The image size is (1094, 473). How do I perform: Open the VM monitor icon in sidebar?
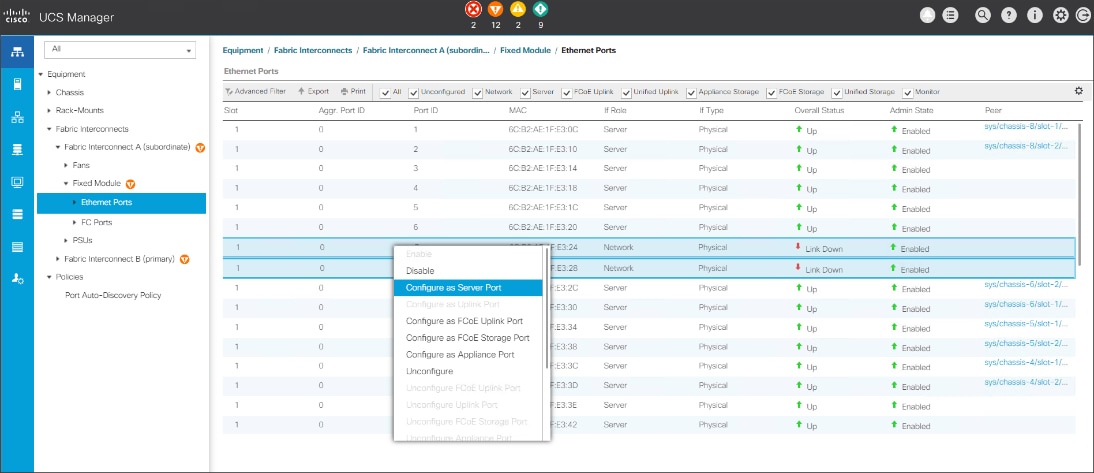tap(17, 182)
